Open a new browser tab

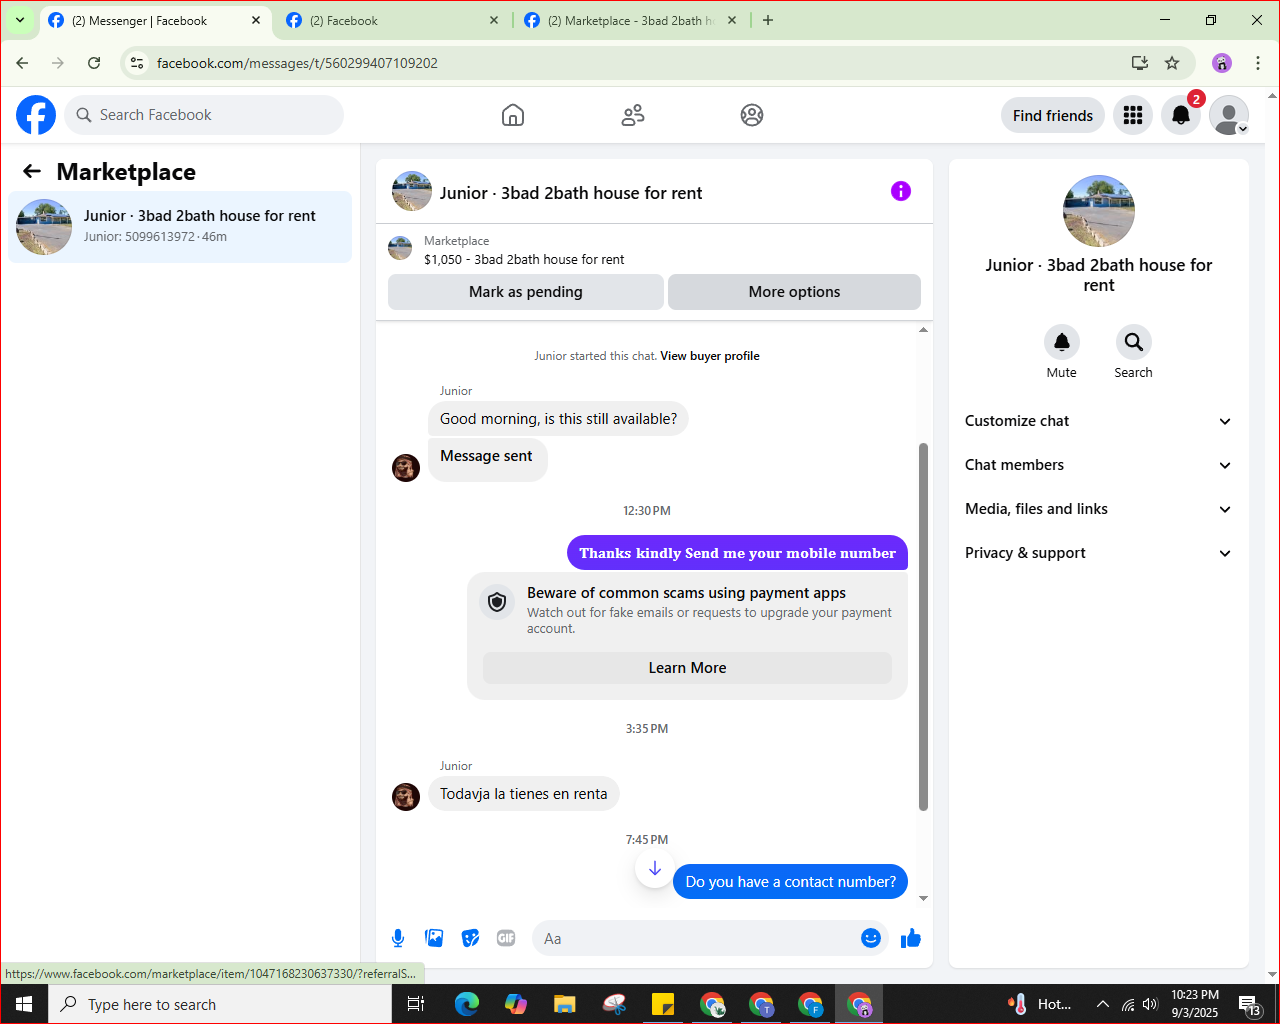pyautogui.click(x=768, y=20)
